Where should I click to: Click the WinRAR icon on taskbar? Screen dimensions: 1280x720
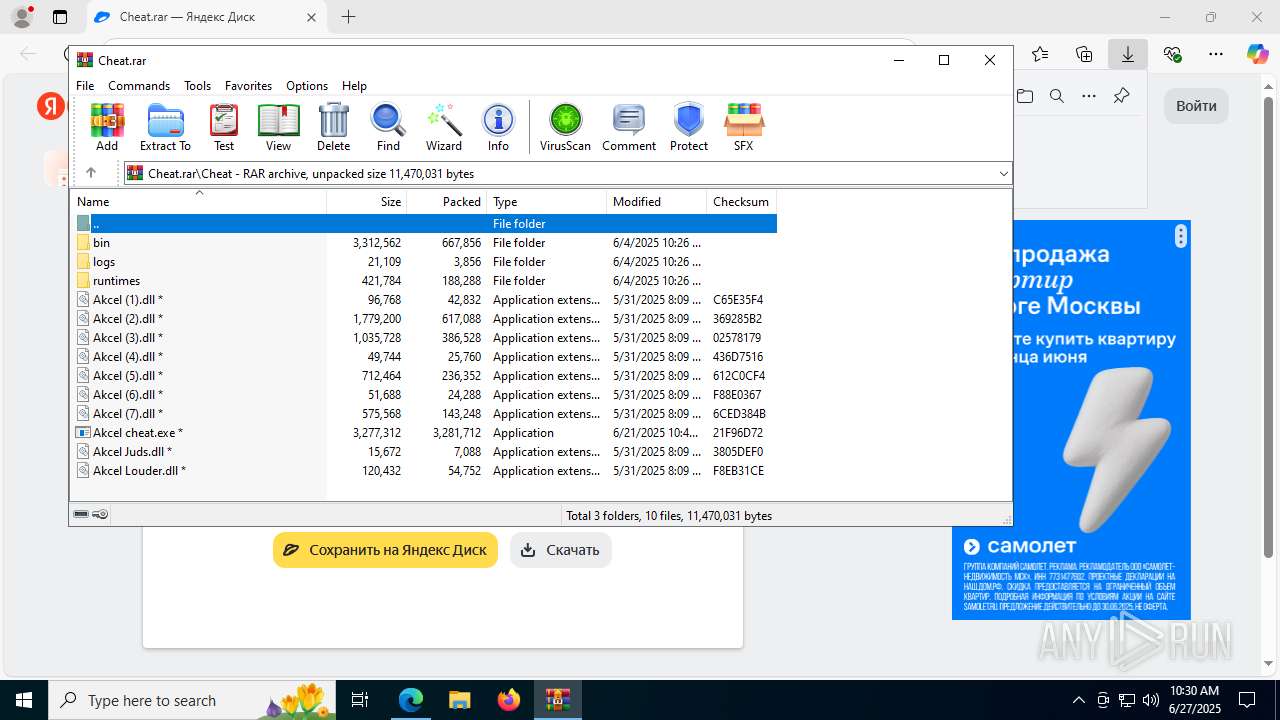tap(557, 700)
